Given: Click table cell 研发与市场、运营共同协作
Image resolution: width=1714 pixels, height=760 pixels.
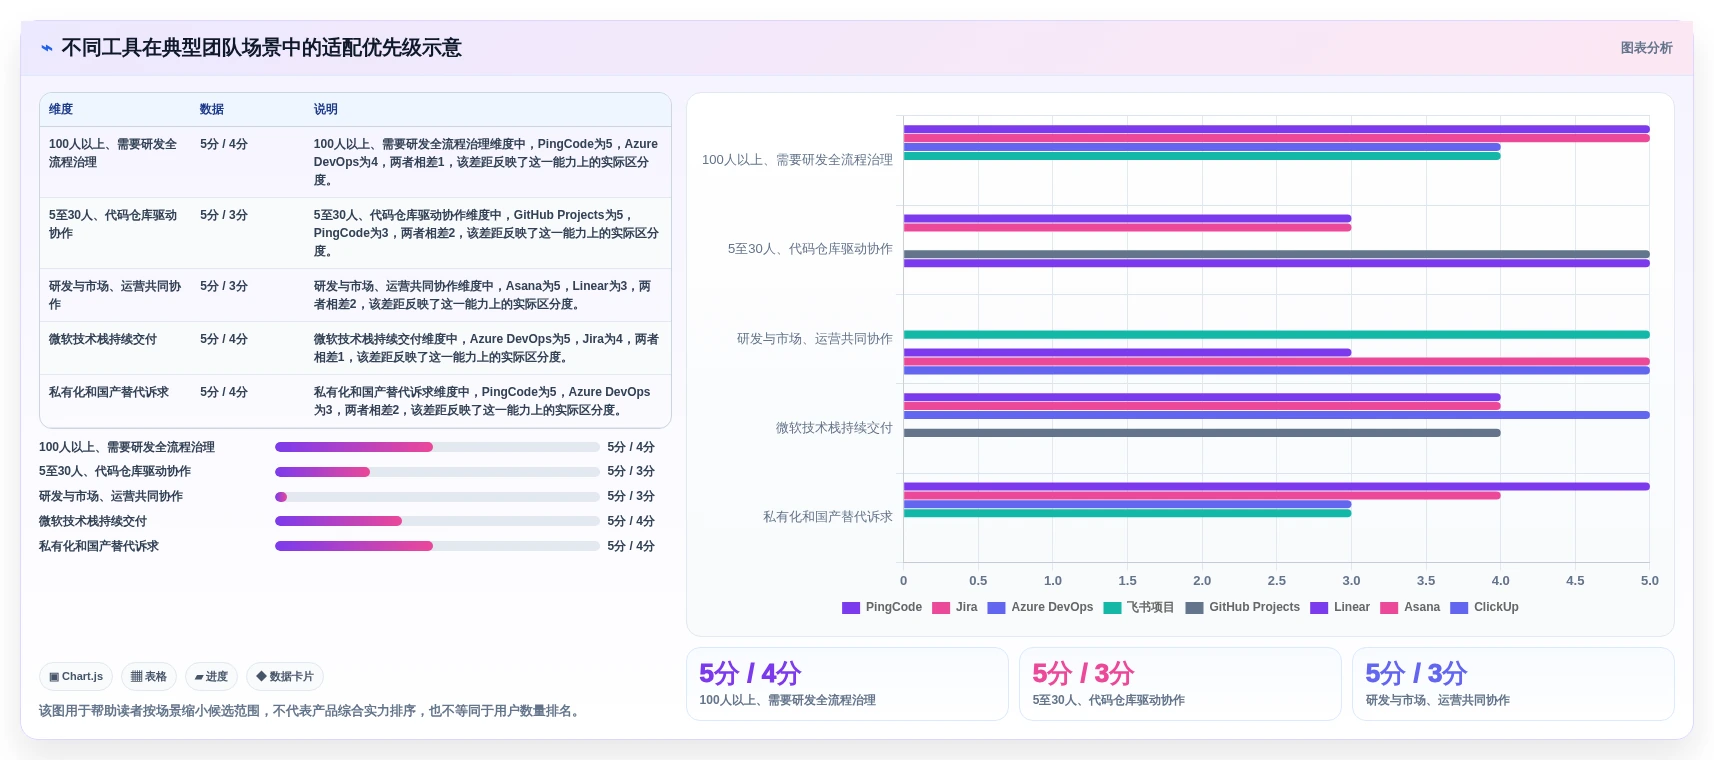Looking at the screenshot, I should click(x=115, y=295).
